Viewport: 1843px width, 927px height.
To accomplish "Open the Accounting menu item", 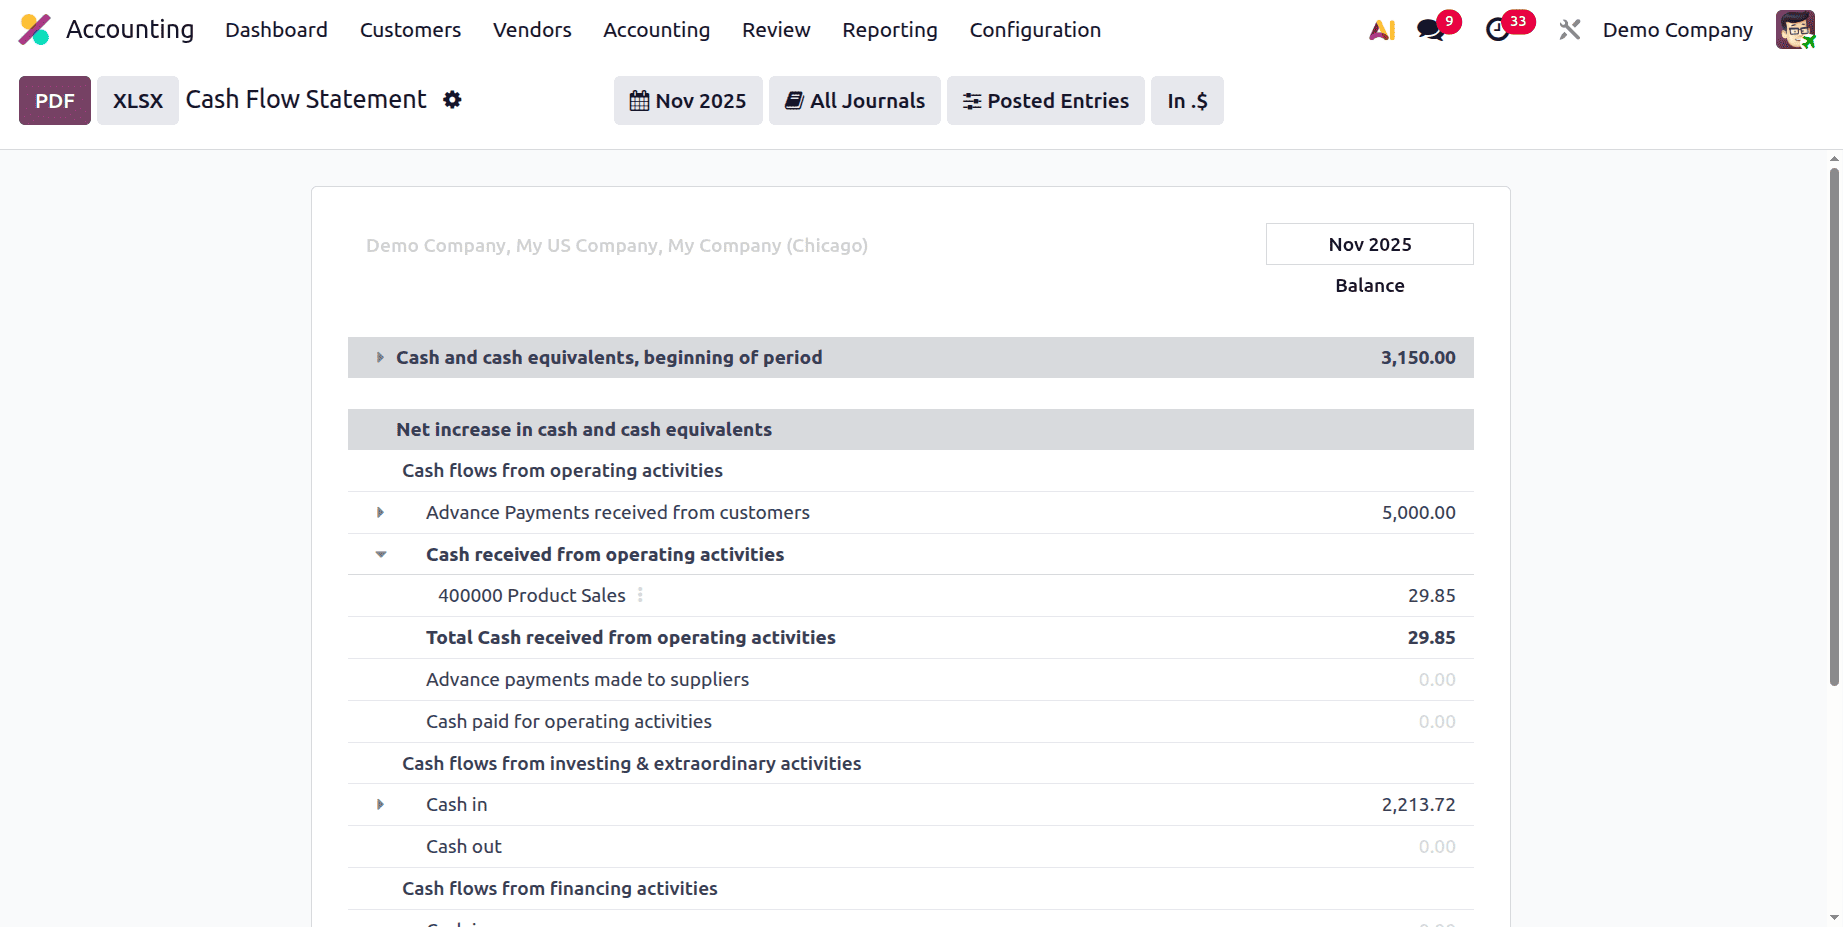I will [656, 30].
